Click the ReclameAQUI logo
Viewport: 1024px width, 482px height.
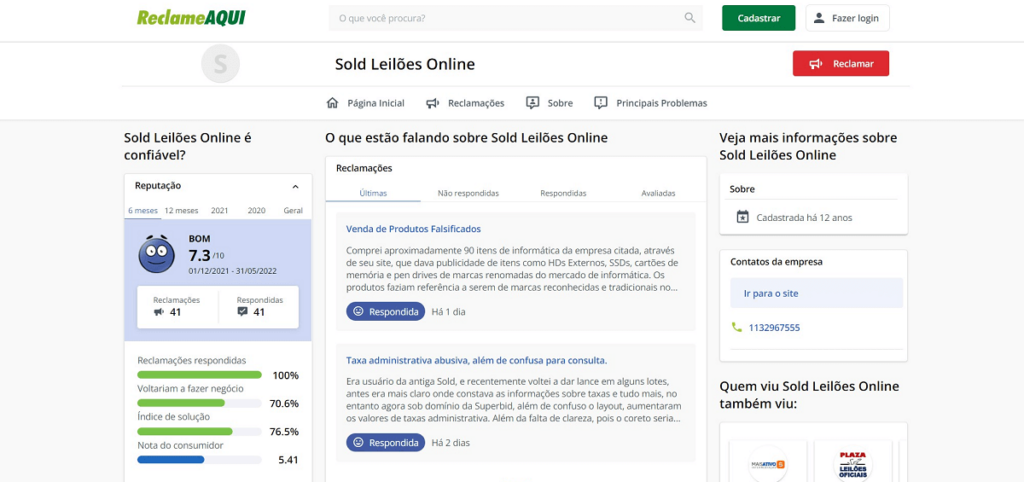[191, 18]
